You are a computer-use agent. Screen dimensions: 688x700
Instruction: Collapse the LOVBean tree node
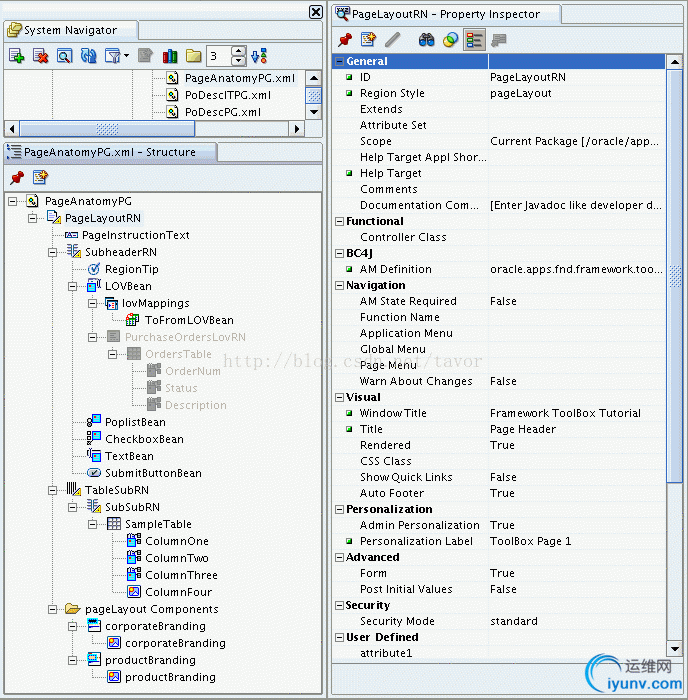[x=73, y=287]
